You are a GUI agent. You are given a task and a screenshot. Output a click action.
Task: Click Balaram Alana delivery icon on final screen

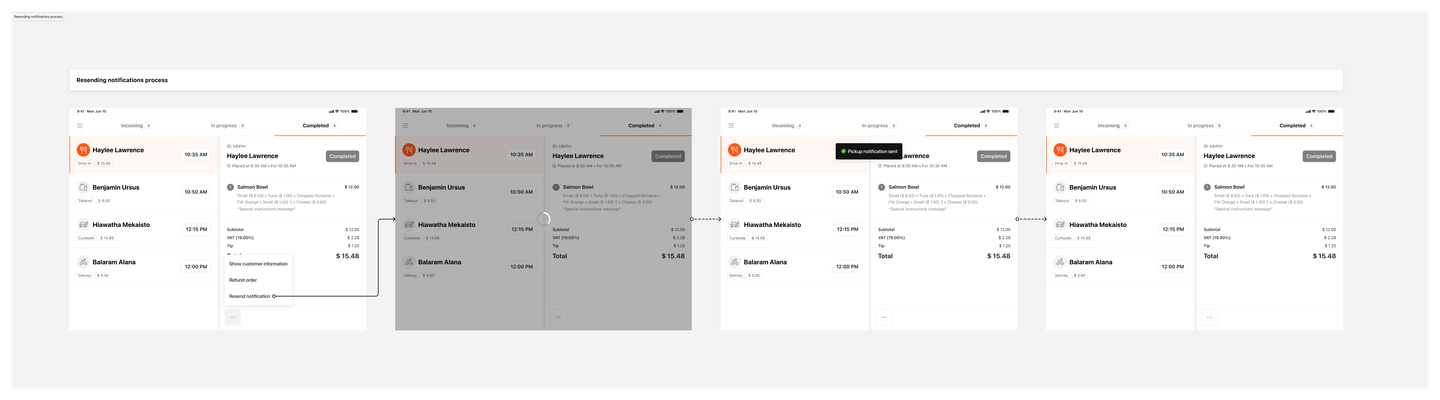coord(1060,262)
